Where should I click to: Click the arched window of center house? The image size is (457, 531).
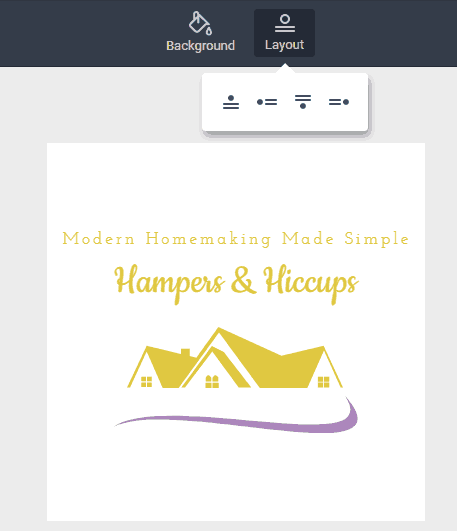tap(212, 381)
